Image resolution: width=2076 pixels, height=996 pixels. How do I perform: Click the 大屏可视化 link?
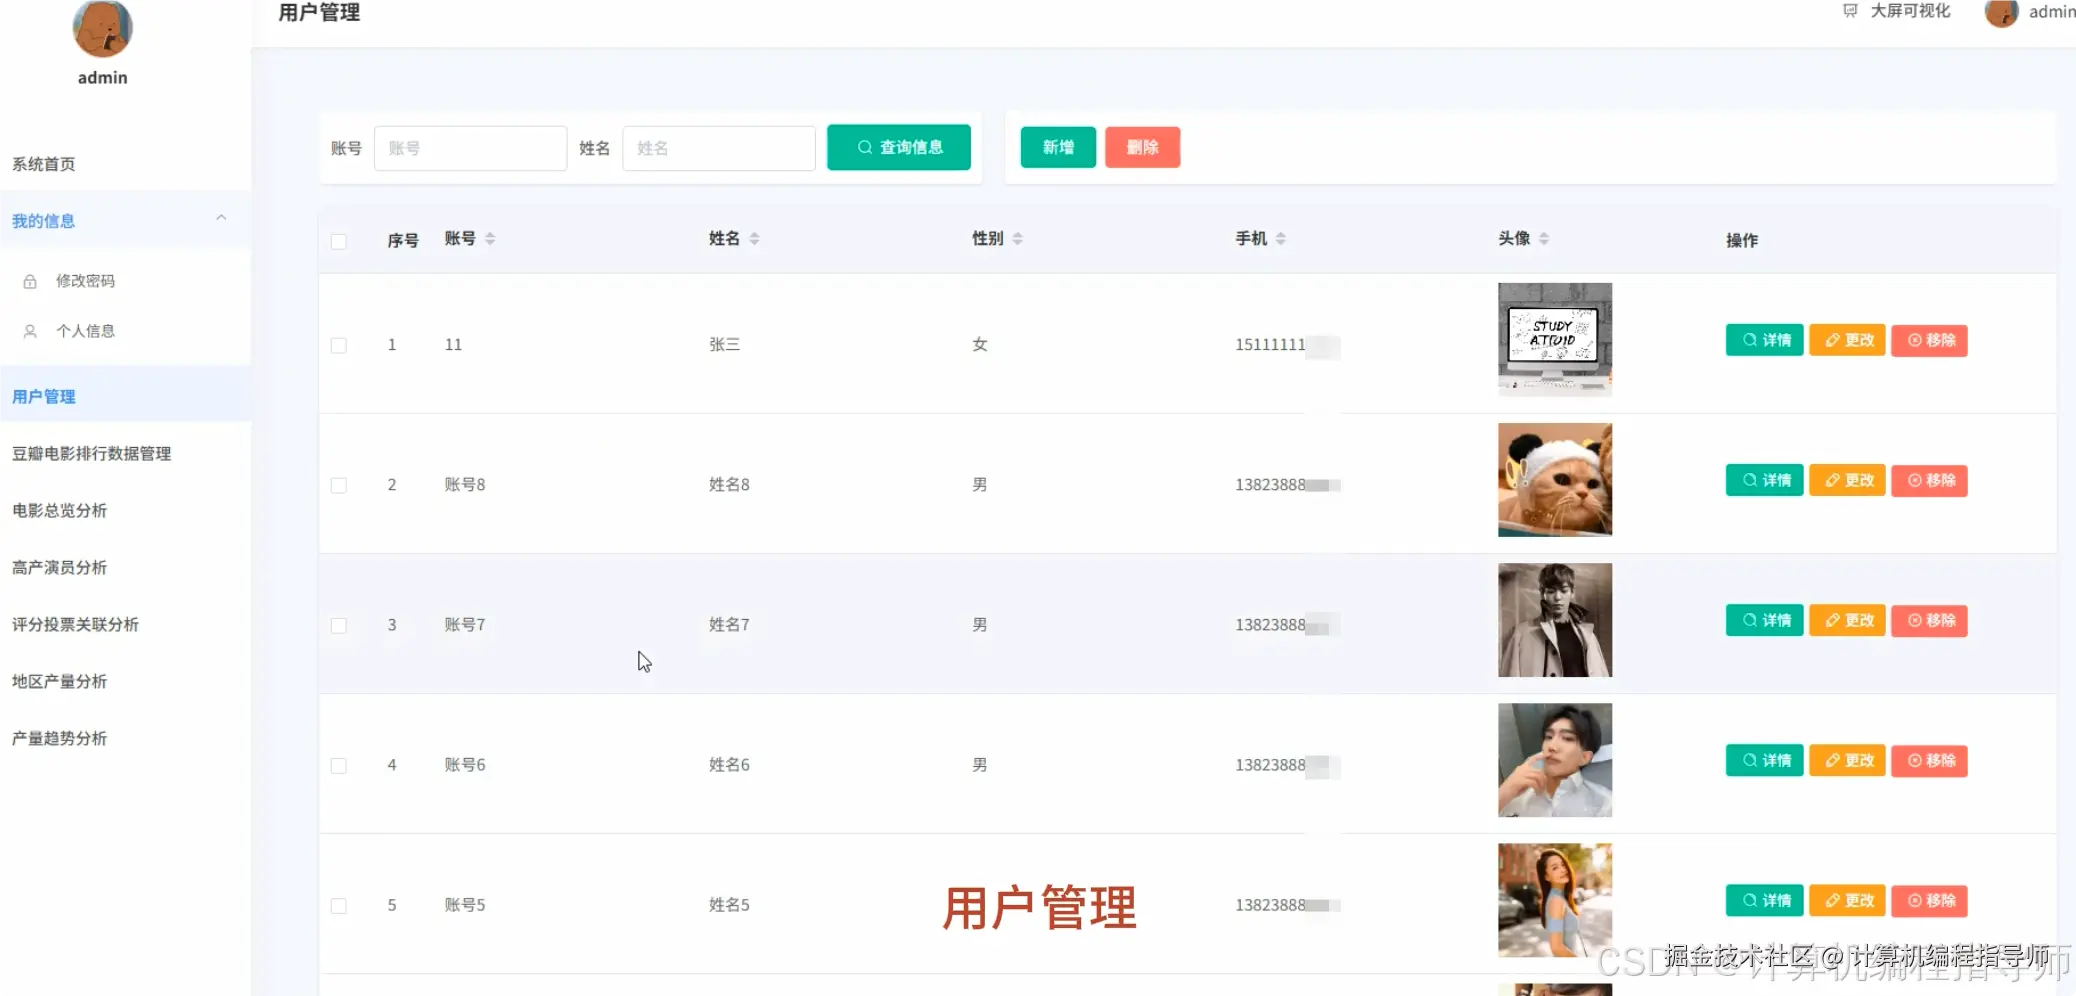1910,11
